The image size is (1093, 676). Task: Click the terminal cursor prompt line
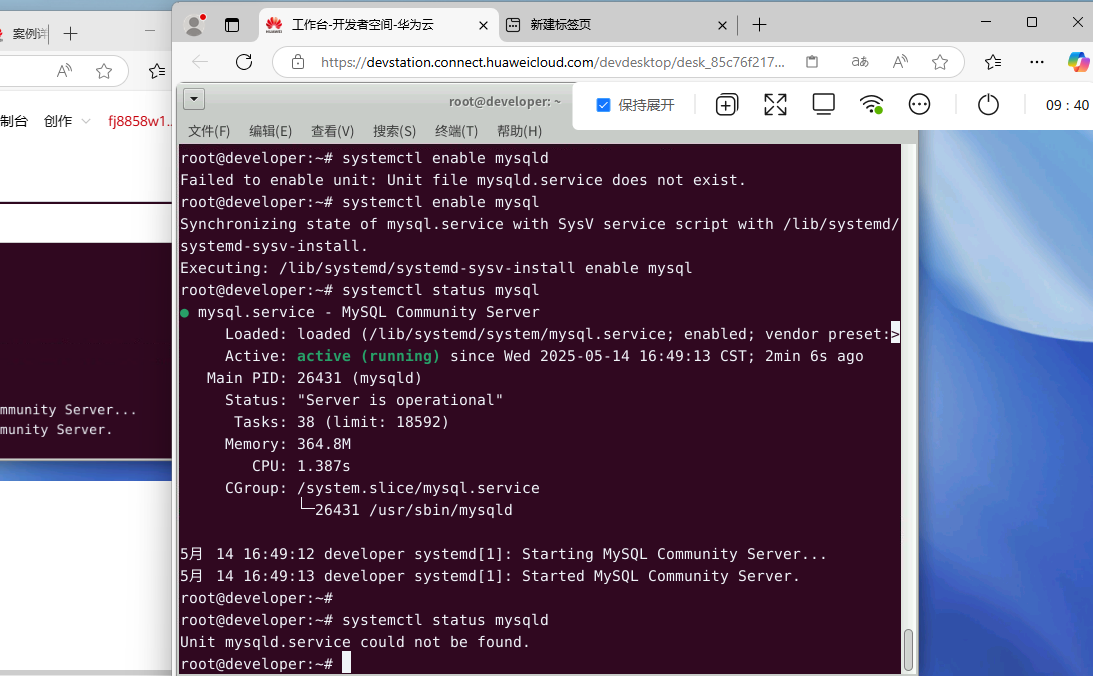[x=266, y=664]
